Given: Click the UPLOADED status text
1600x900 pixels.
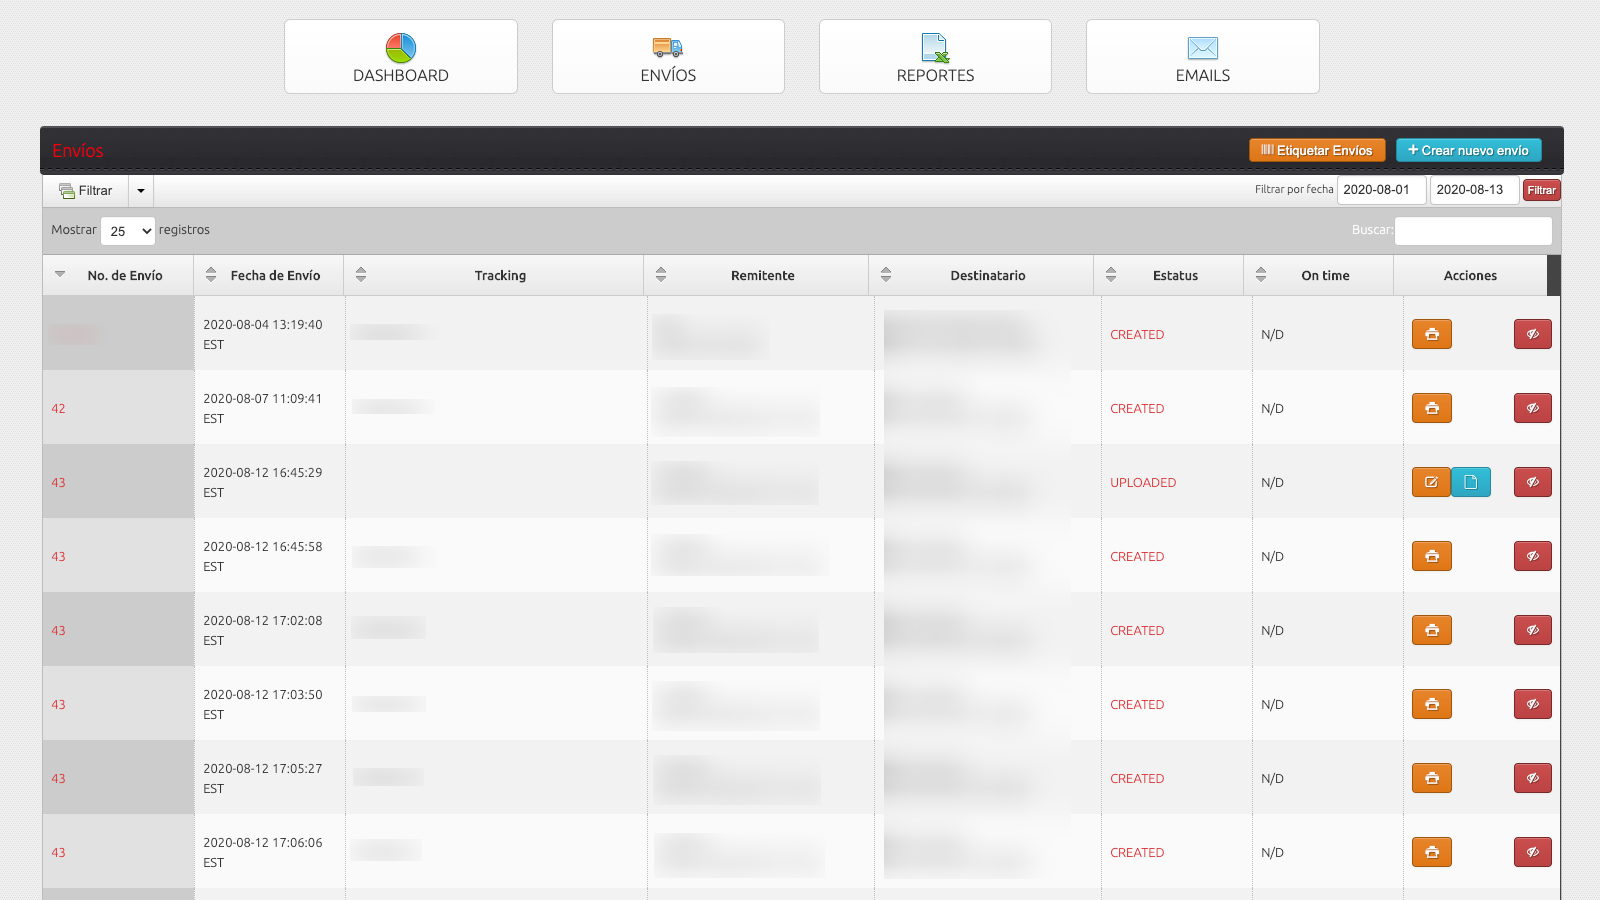Looking at the screenshot, I should [1143, 483].
